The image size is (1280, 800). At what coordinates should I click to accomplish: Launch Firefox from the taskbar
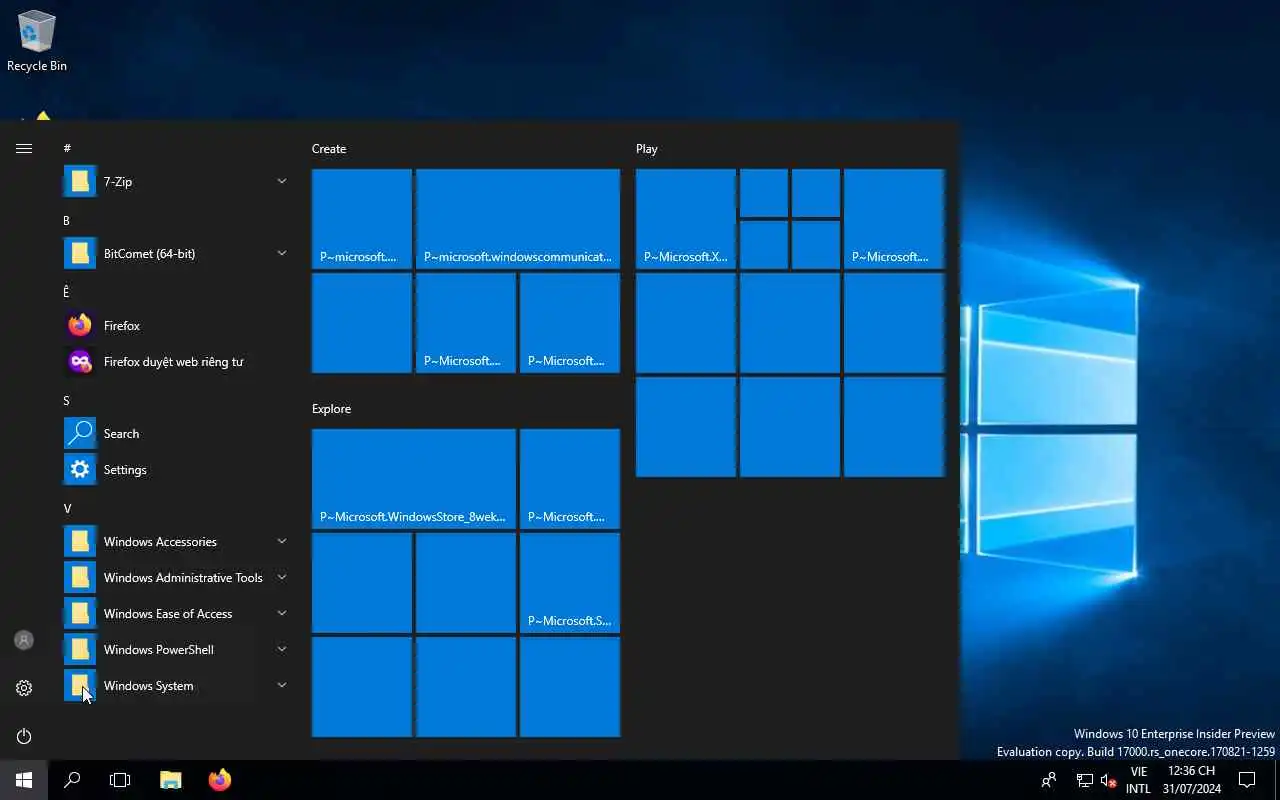(x=219, y=780)
